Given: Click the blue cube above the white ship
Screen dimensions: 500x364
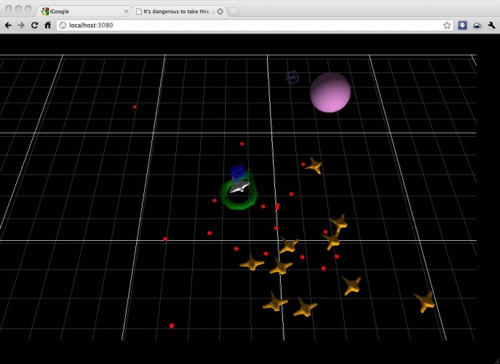Looking at the screenshot, I should (x=238, y=173).
